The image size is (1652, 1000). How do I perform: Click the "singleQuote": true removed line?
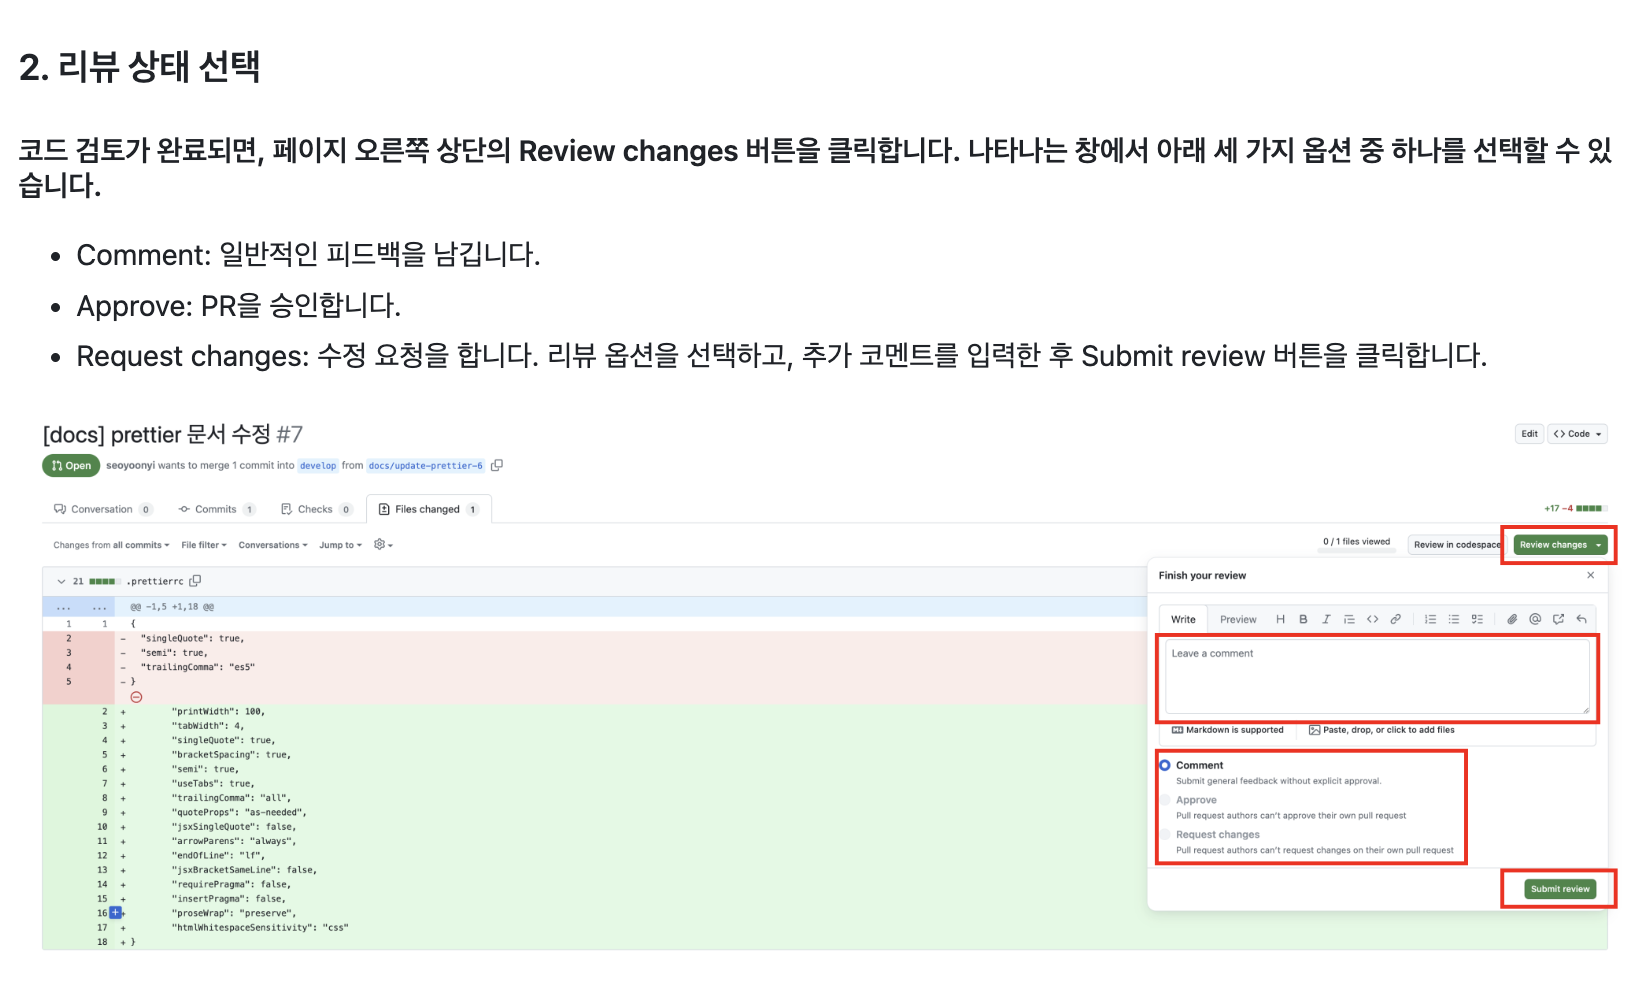click(x=192, y=638)
